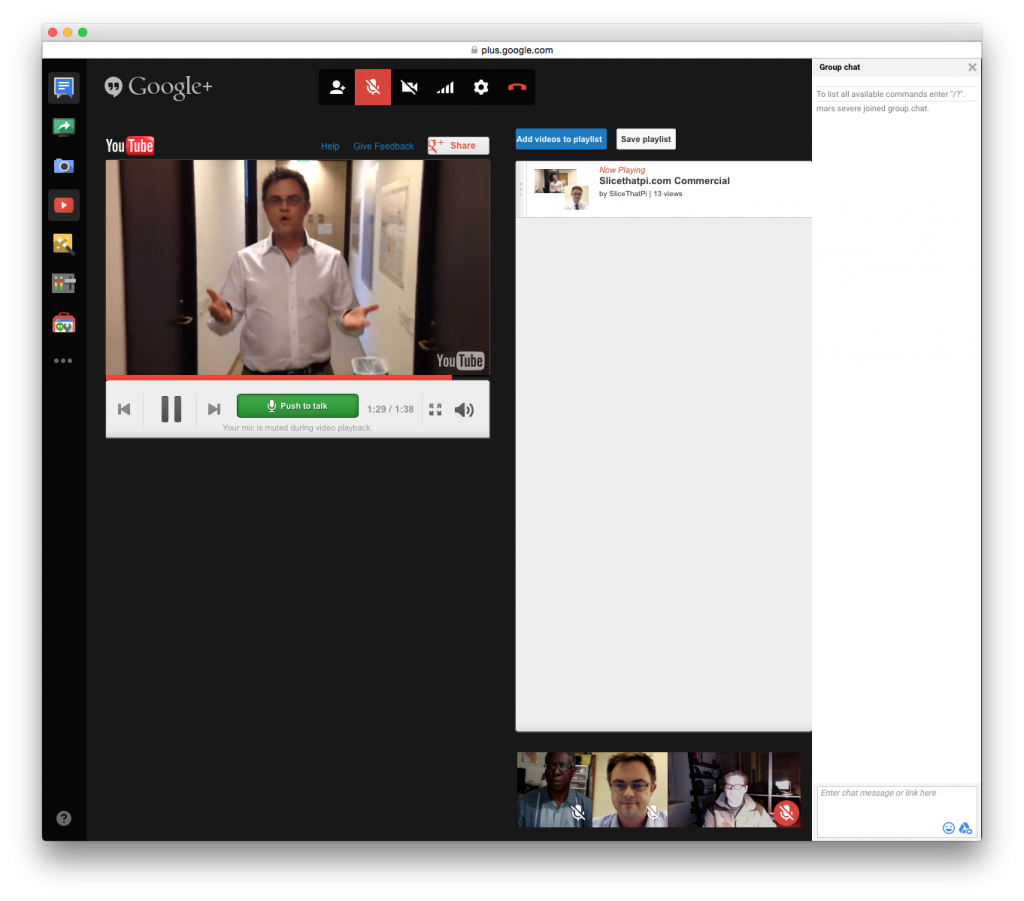Viewport: 1024px width, 901px height.
Task: Click the Help link above the video
Action: point(330,146)
